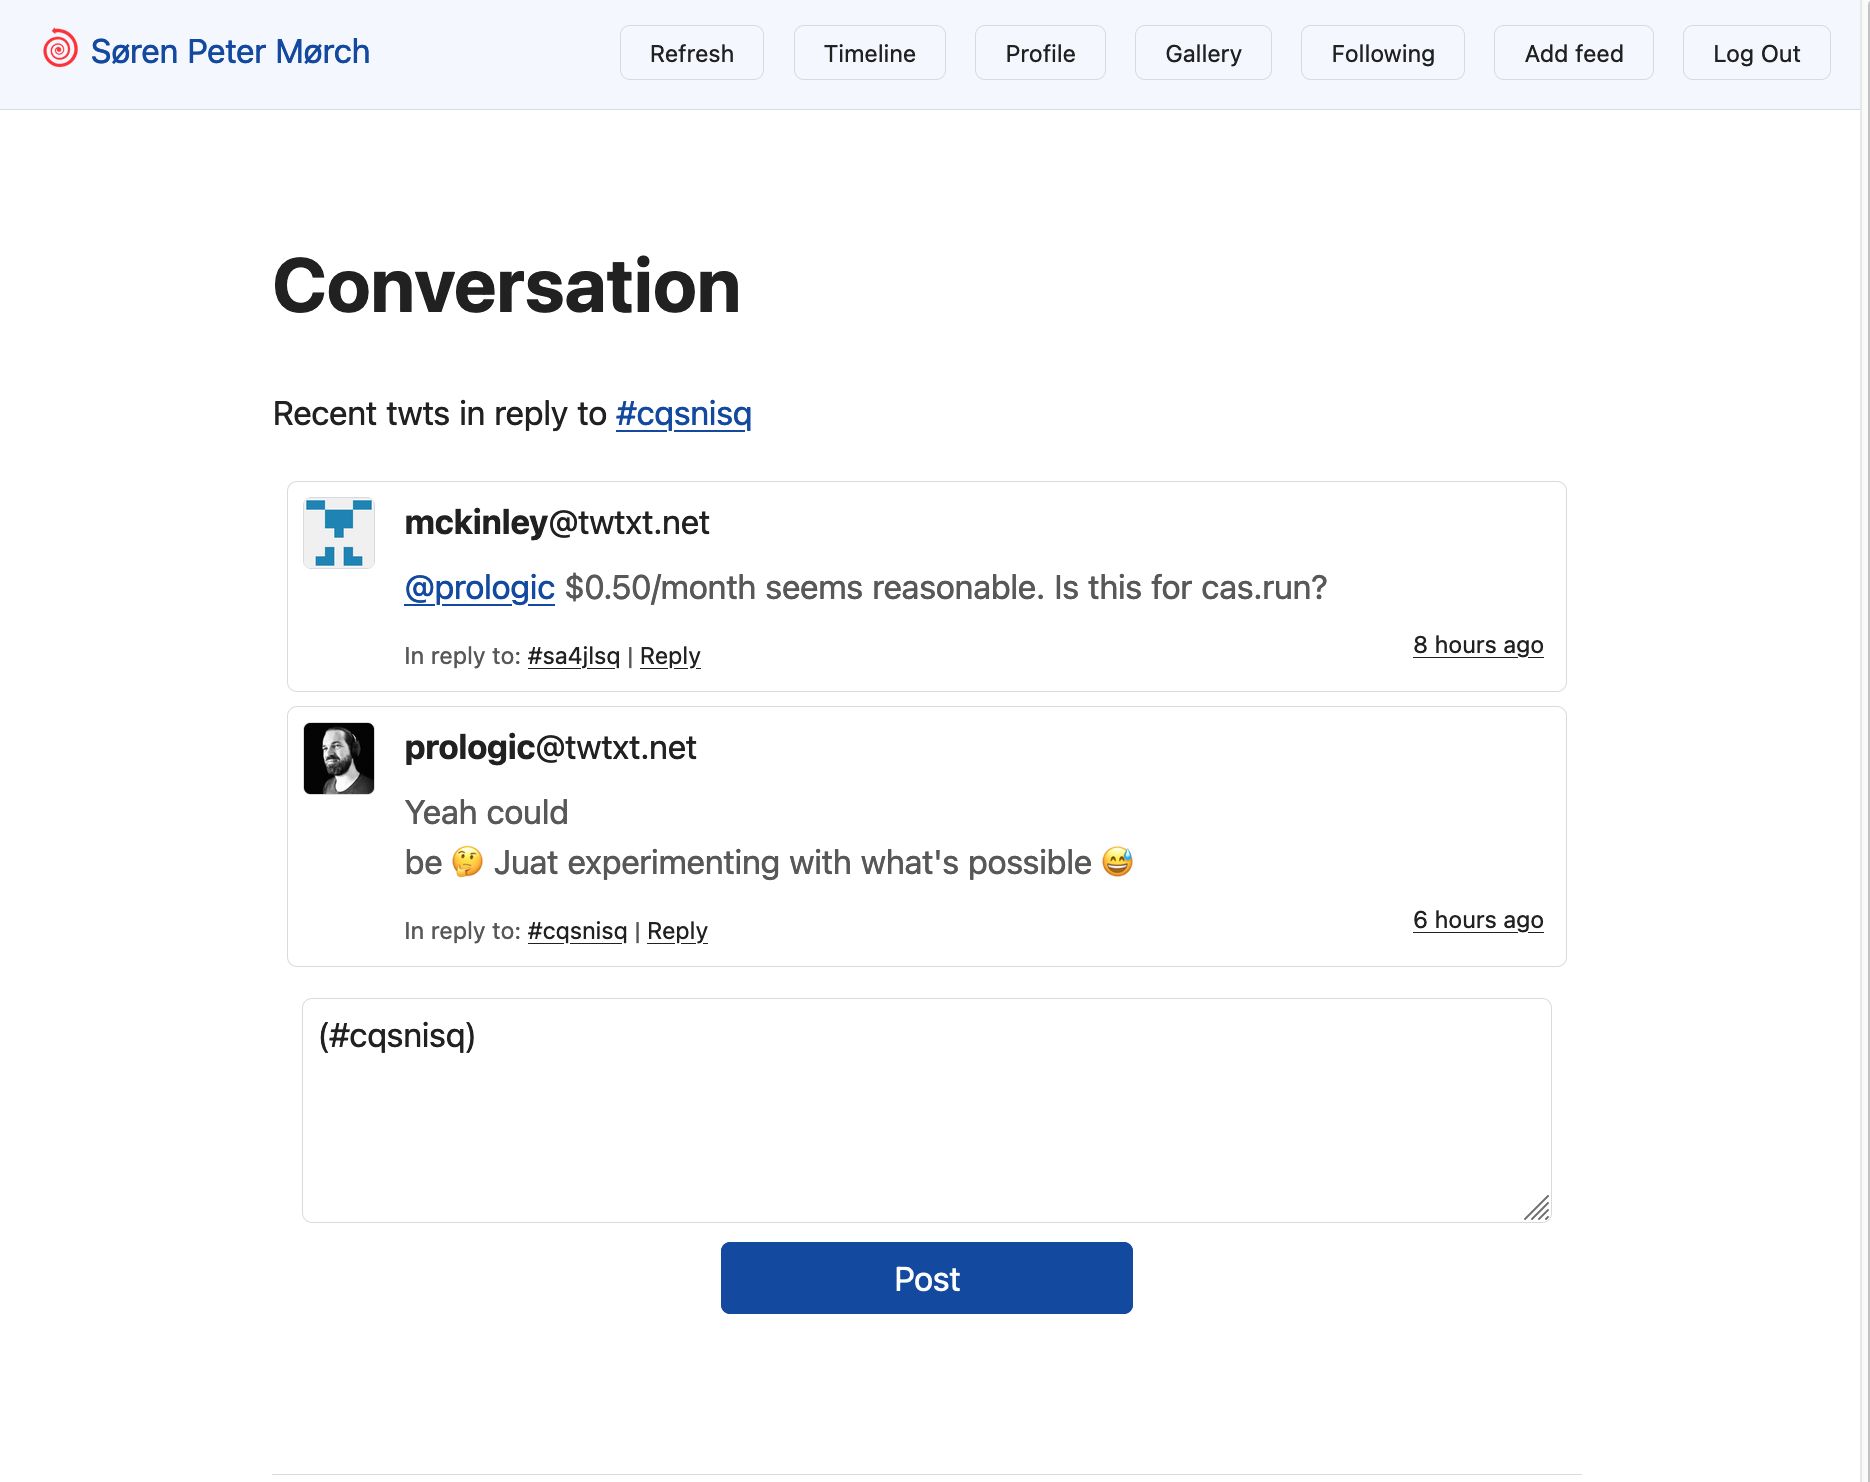Follow the #cqsnisq link in the subtitle
Viewport: 1870px width, 1482px height.
683,414
